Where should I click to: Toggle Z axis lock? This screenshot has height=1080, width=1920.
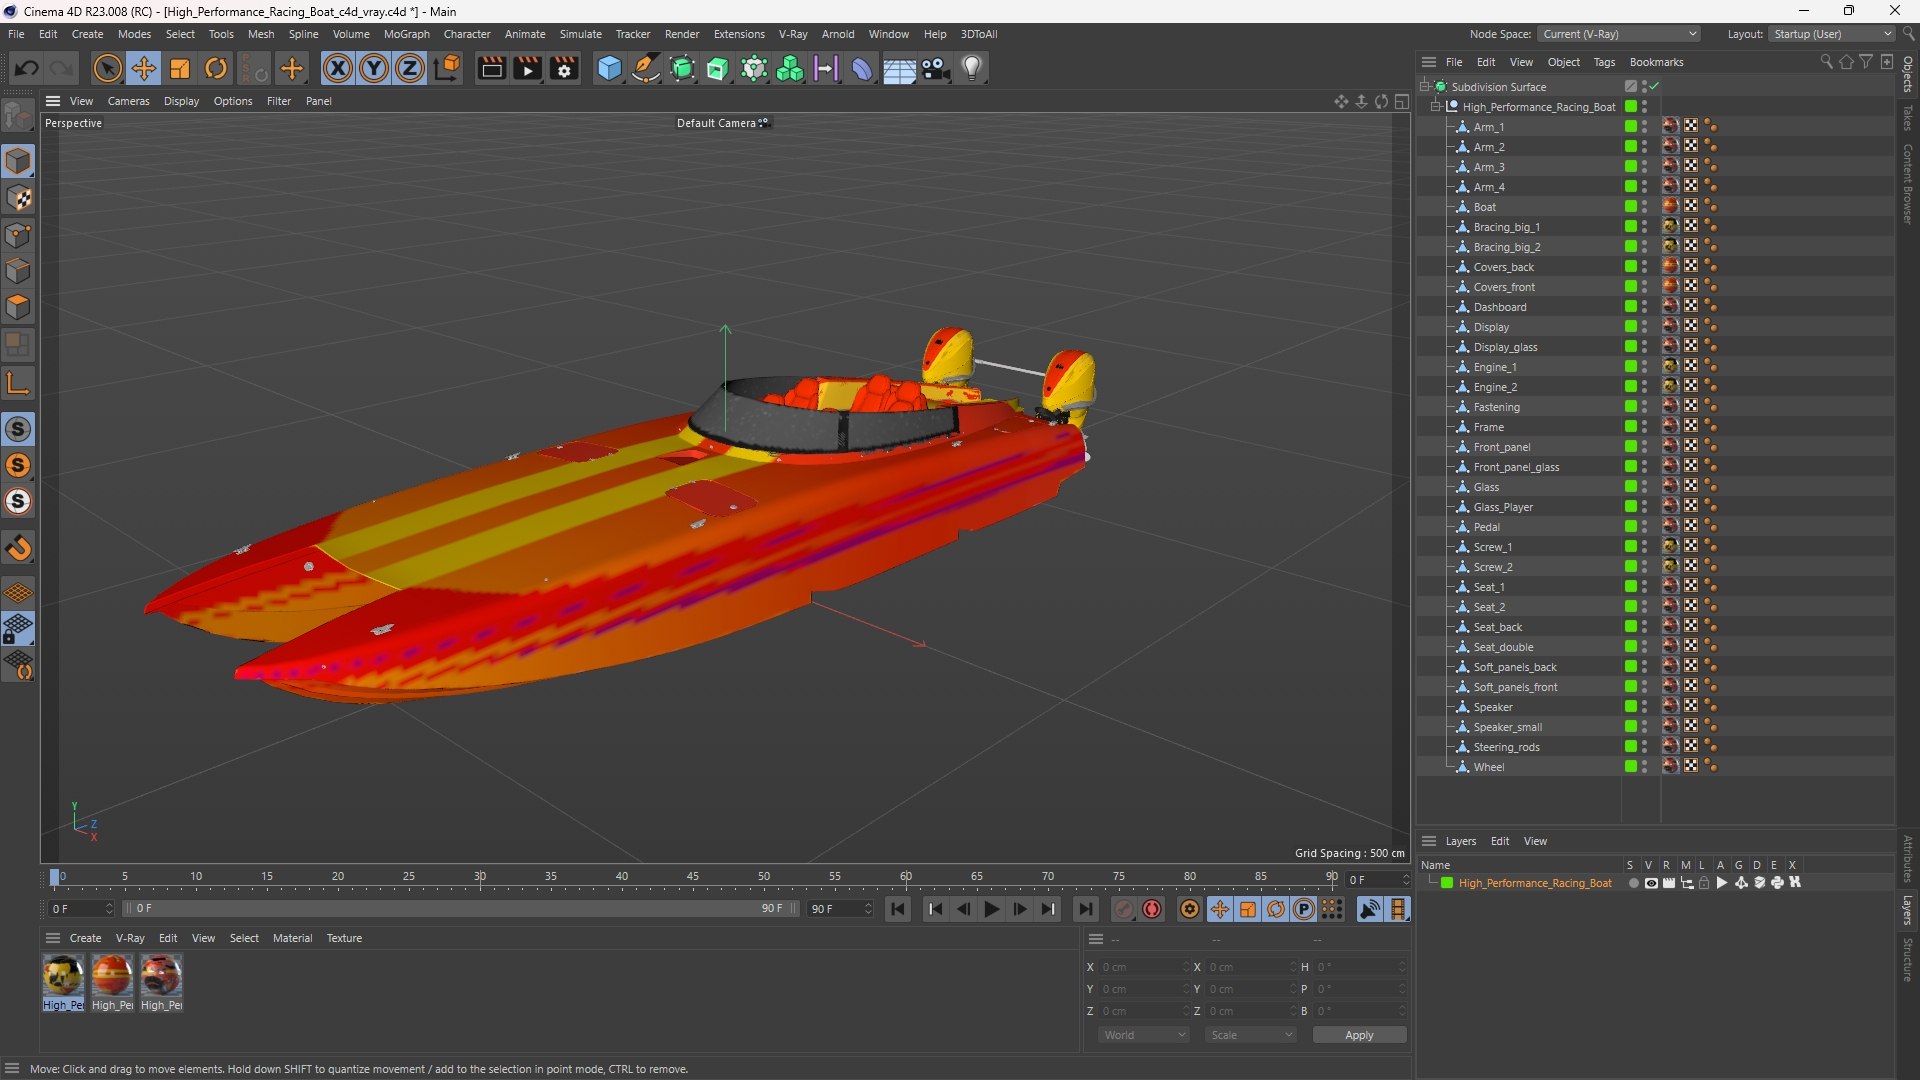click(410, 68)
